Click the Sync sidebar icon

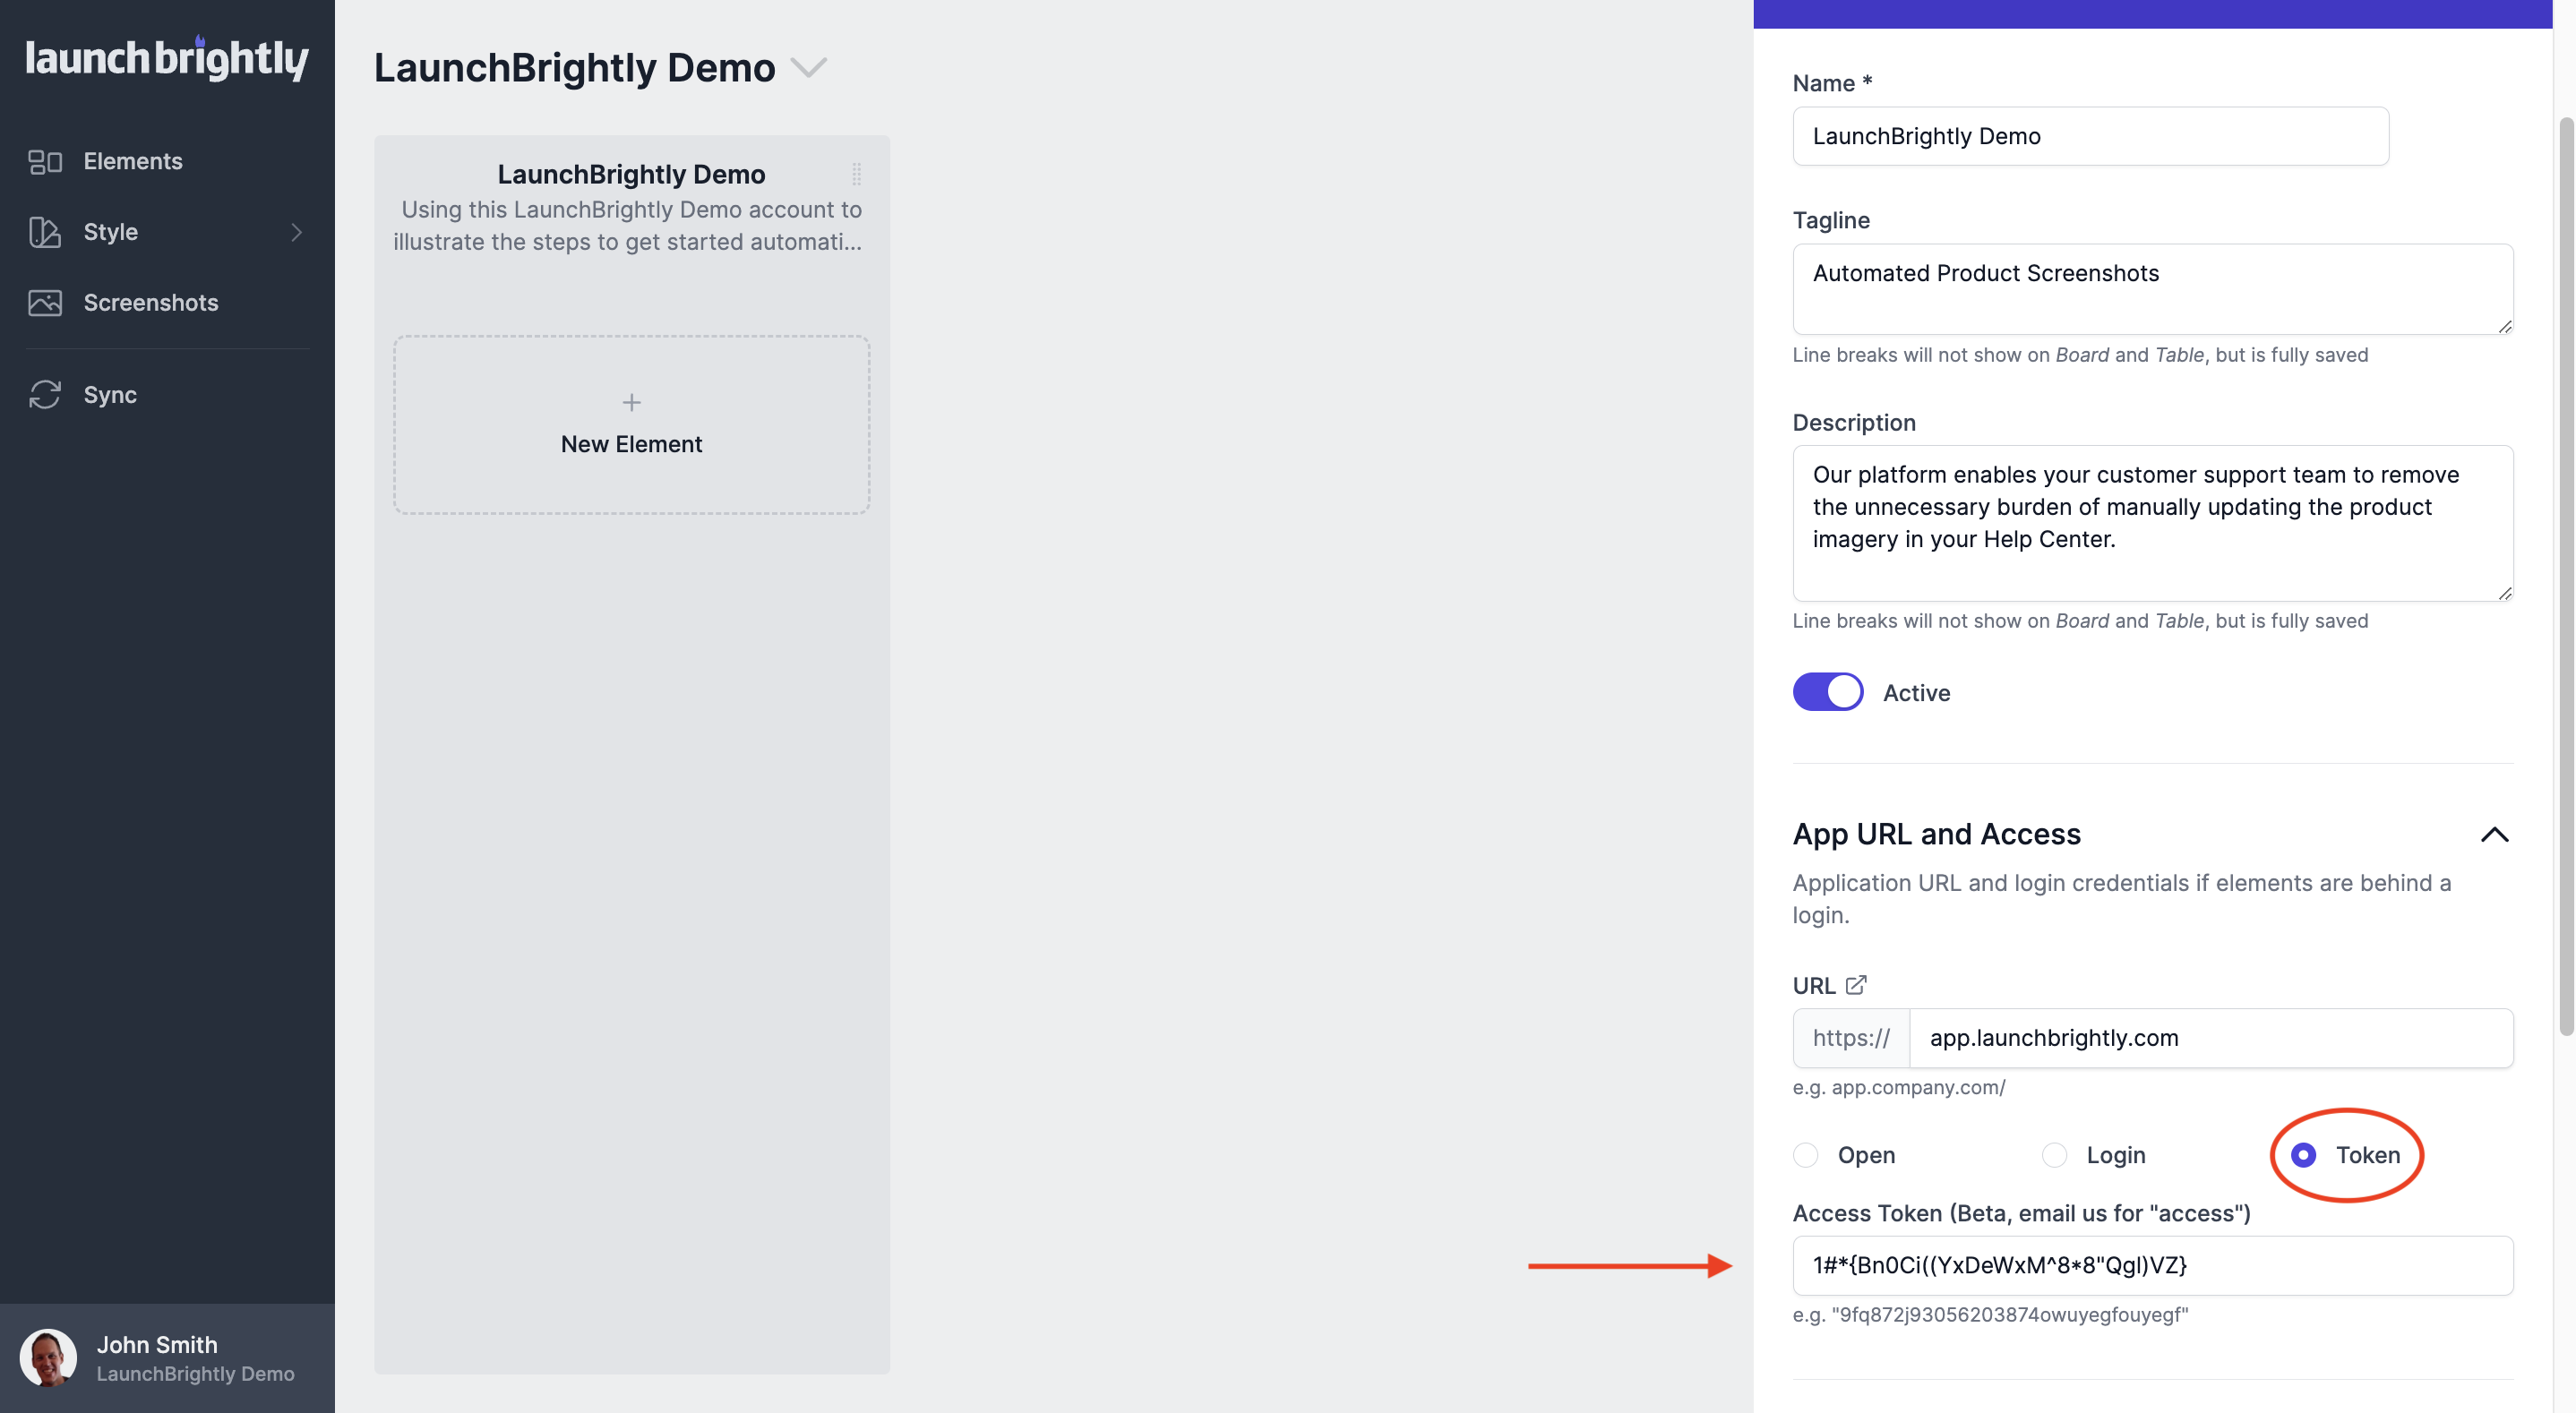[45, 394]
